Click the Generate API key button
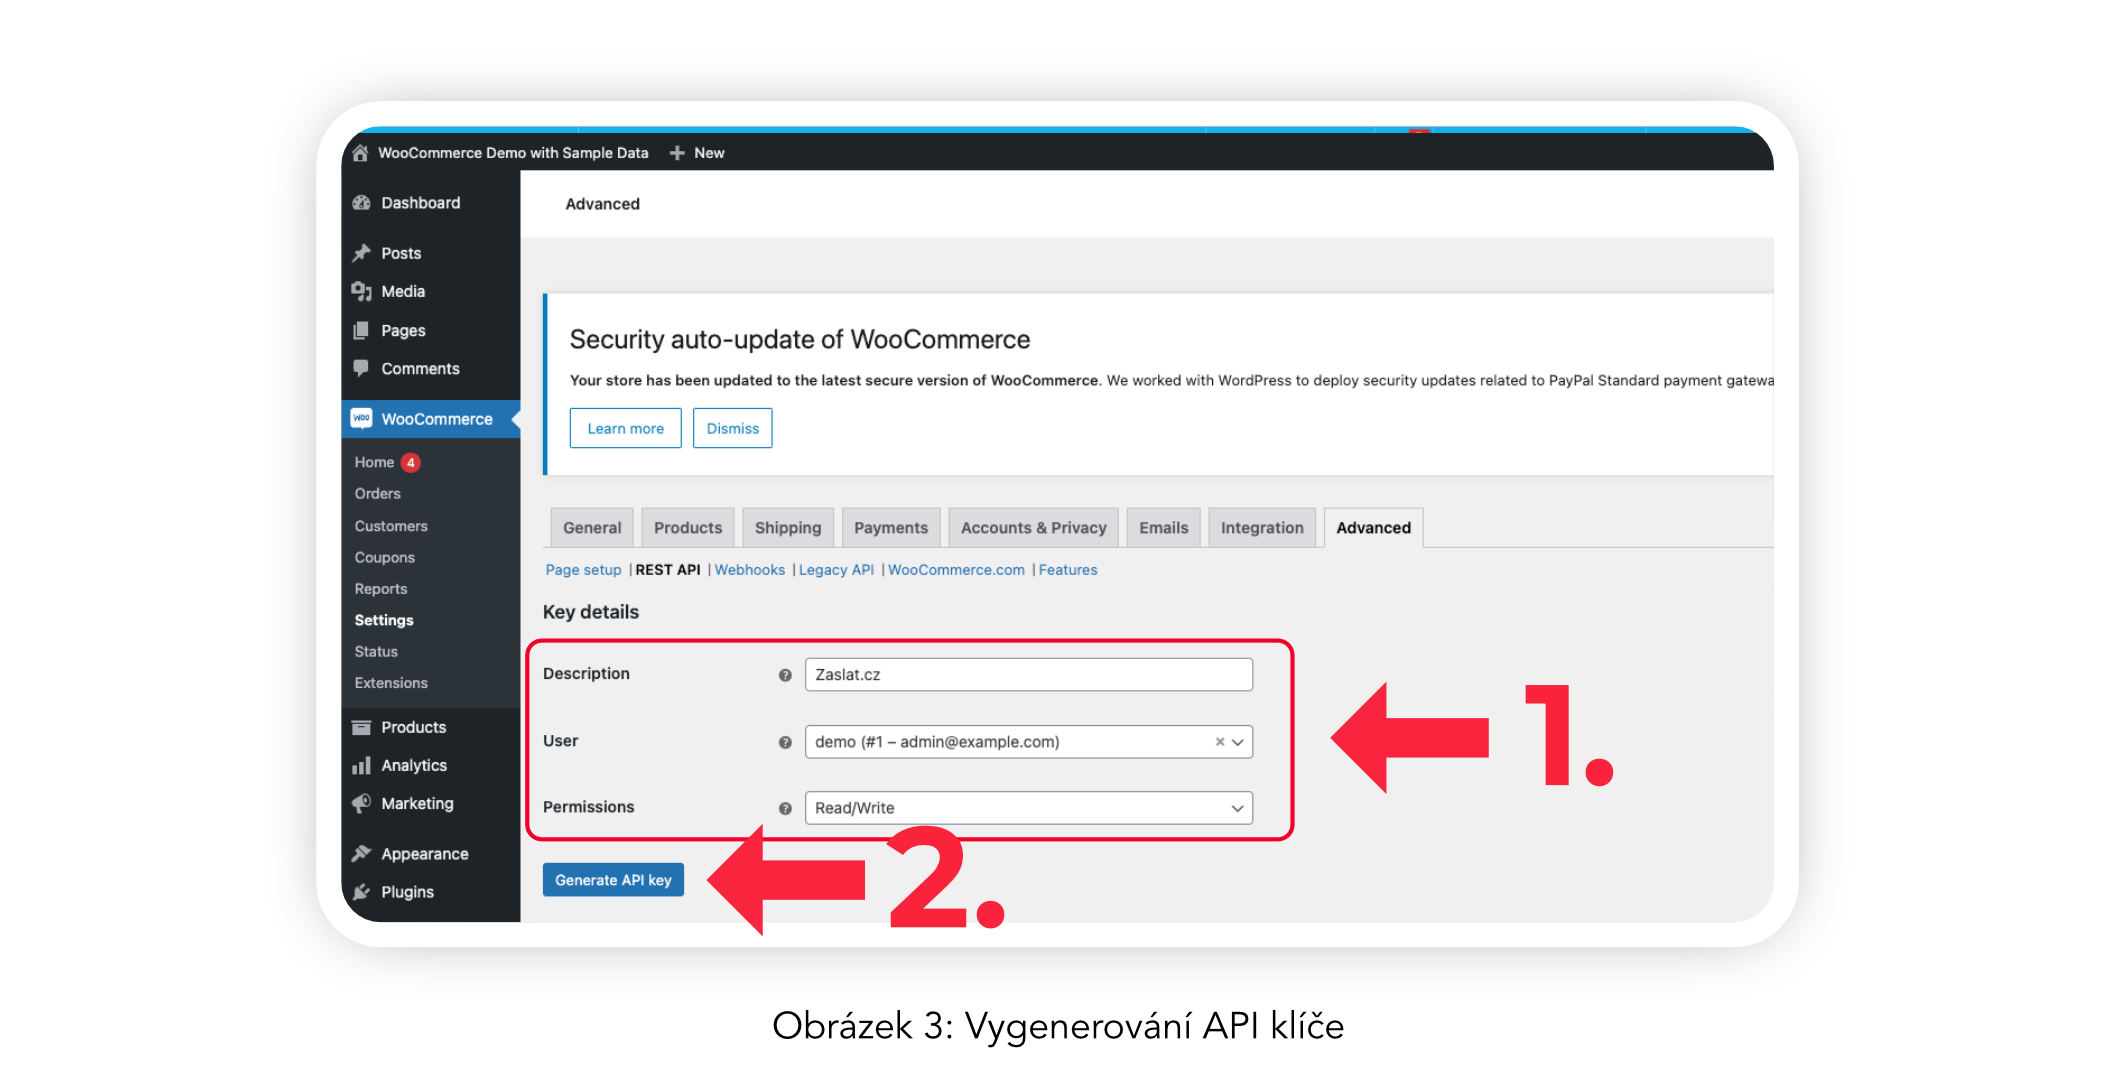 (613, 880)
